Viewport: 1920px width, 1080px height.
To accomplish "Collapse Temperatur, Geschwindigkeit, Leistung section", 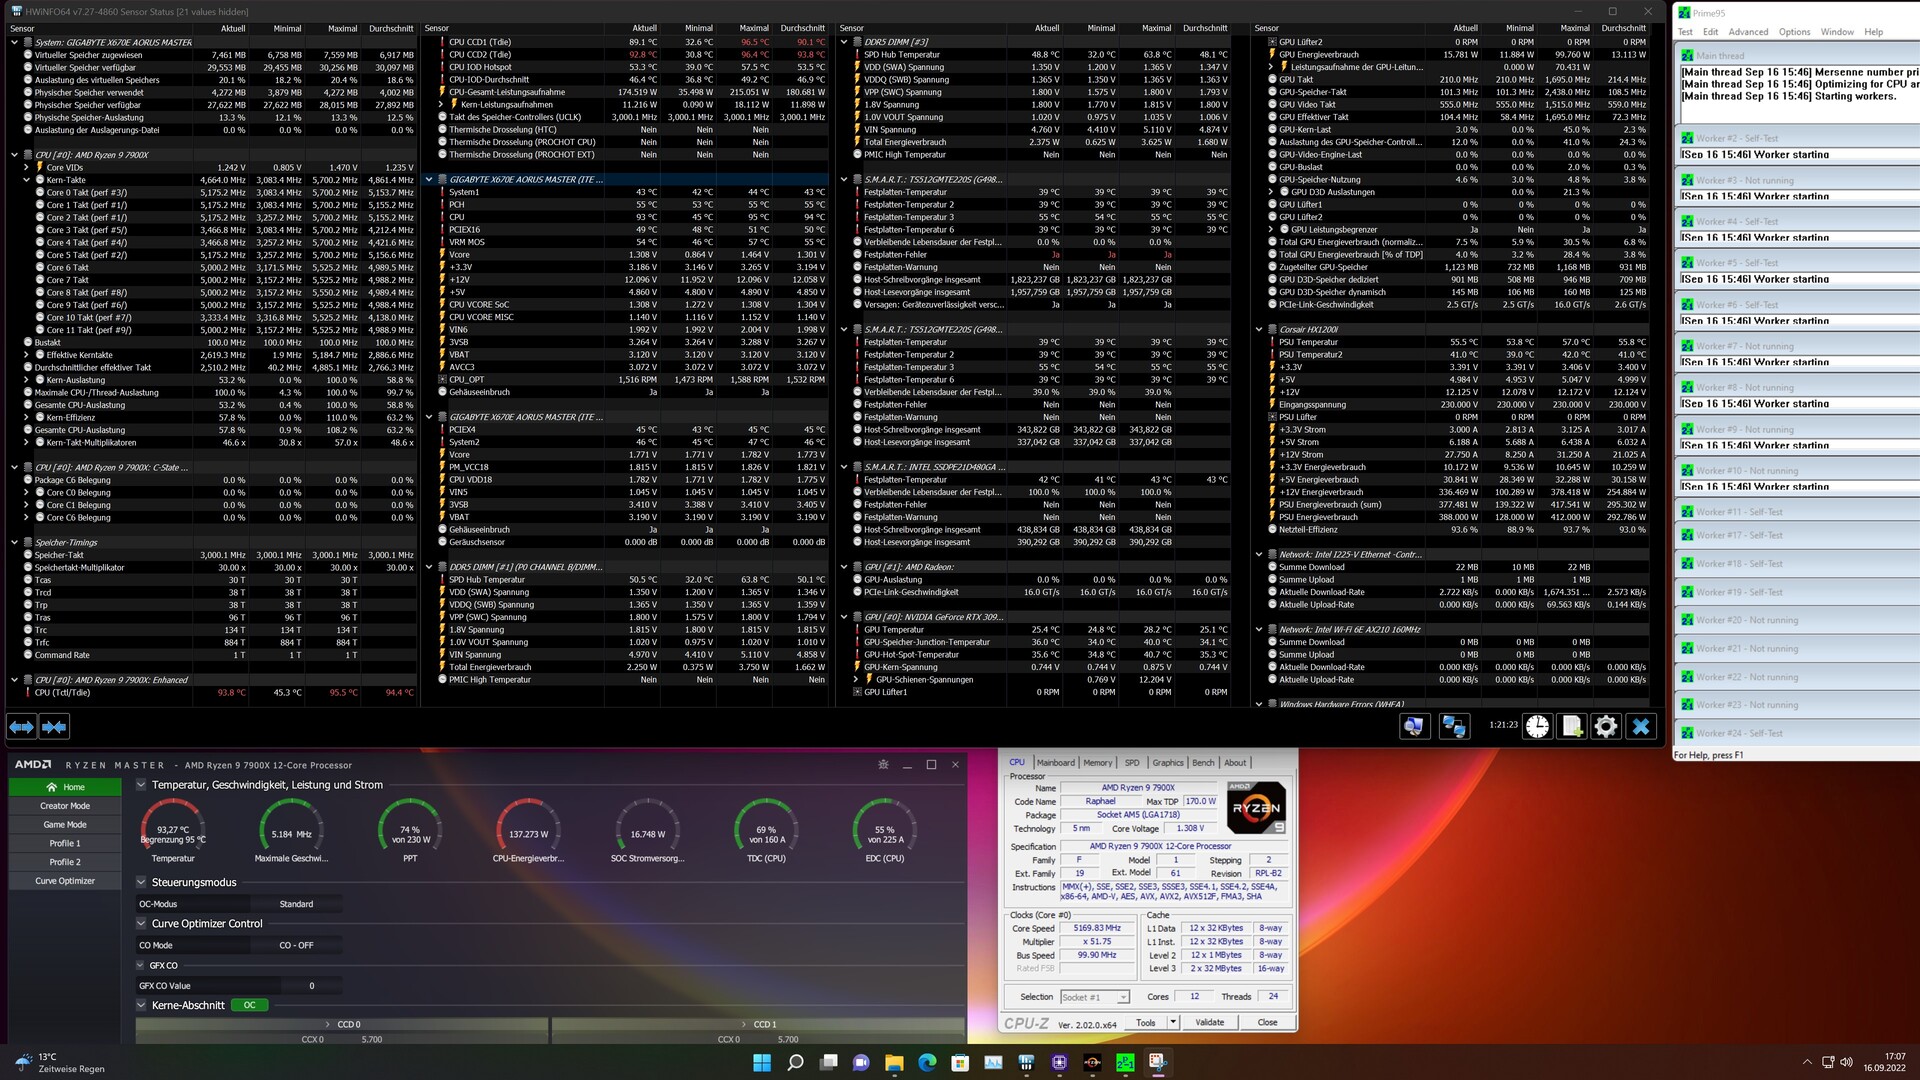I will click(x=141, y=785).
